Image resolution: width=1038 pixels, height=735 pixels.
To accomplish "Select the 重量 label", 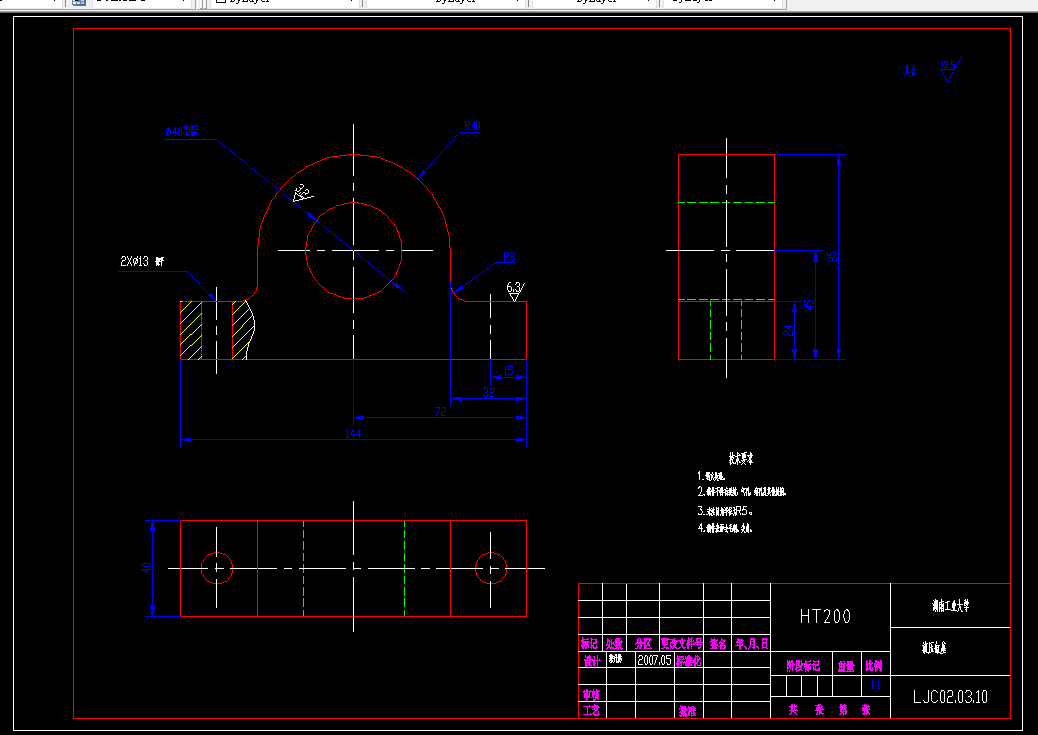I will pyautogui.click(x=846, y=666).
